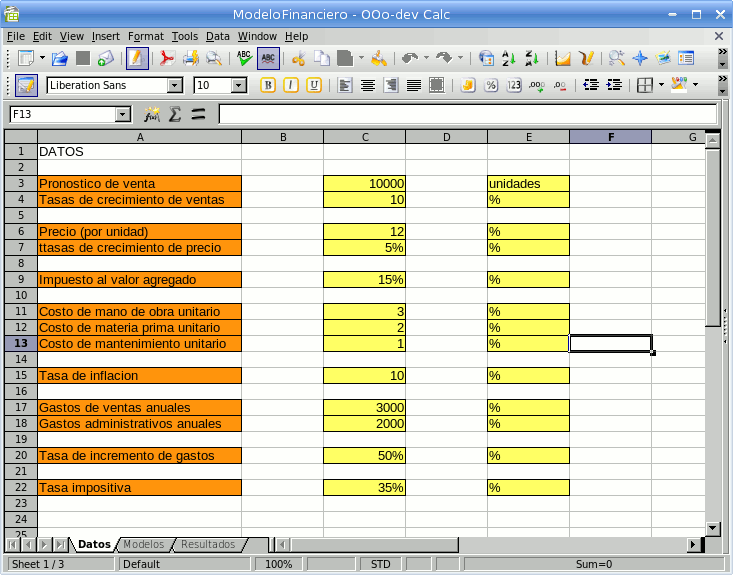Delete a decimal place
The height and width of the screenshot is (575, 733).
pos(560,86)
